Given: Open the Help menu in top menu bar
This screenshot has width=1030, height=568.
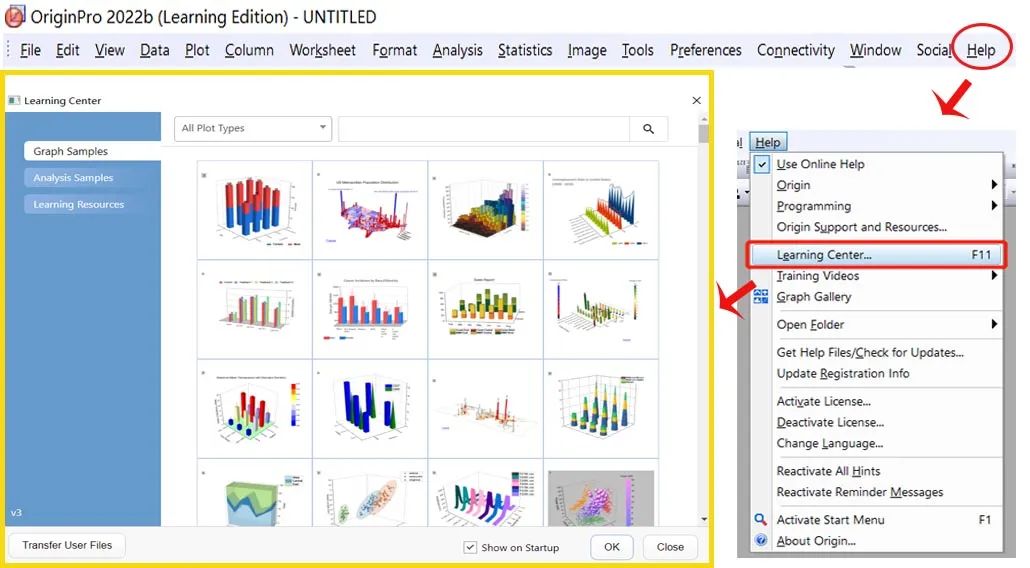Looking at the screenshot, I should (x=981, y=51).
